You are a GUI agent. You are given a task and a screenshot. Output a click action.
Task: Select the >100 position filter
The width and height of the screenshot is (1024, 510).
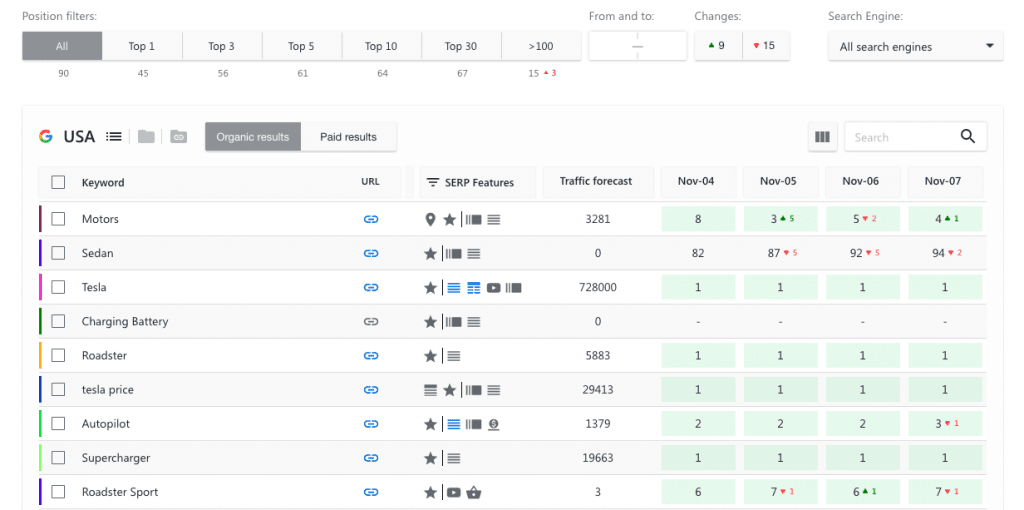pos(541,46)
